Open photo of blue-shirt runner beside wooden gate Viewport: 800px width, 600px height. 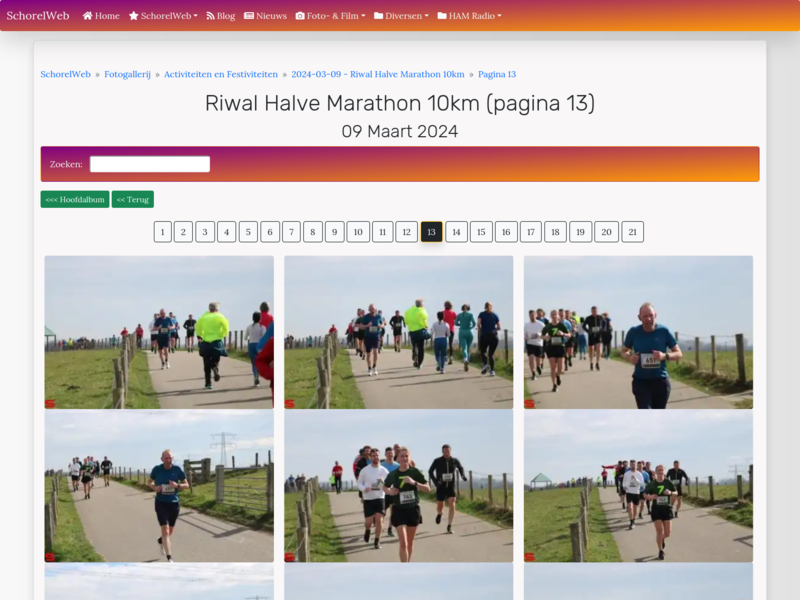[159, 486]
